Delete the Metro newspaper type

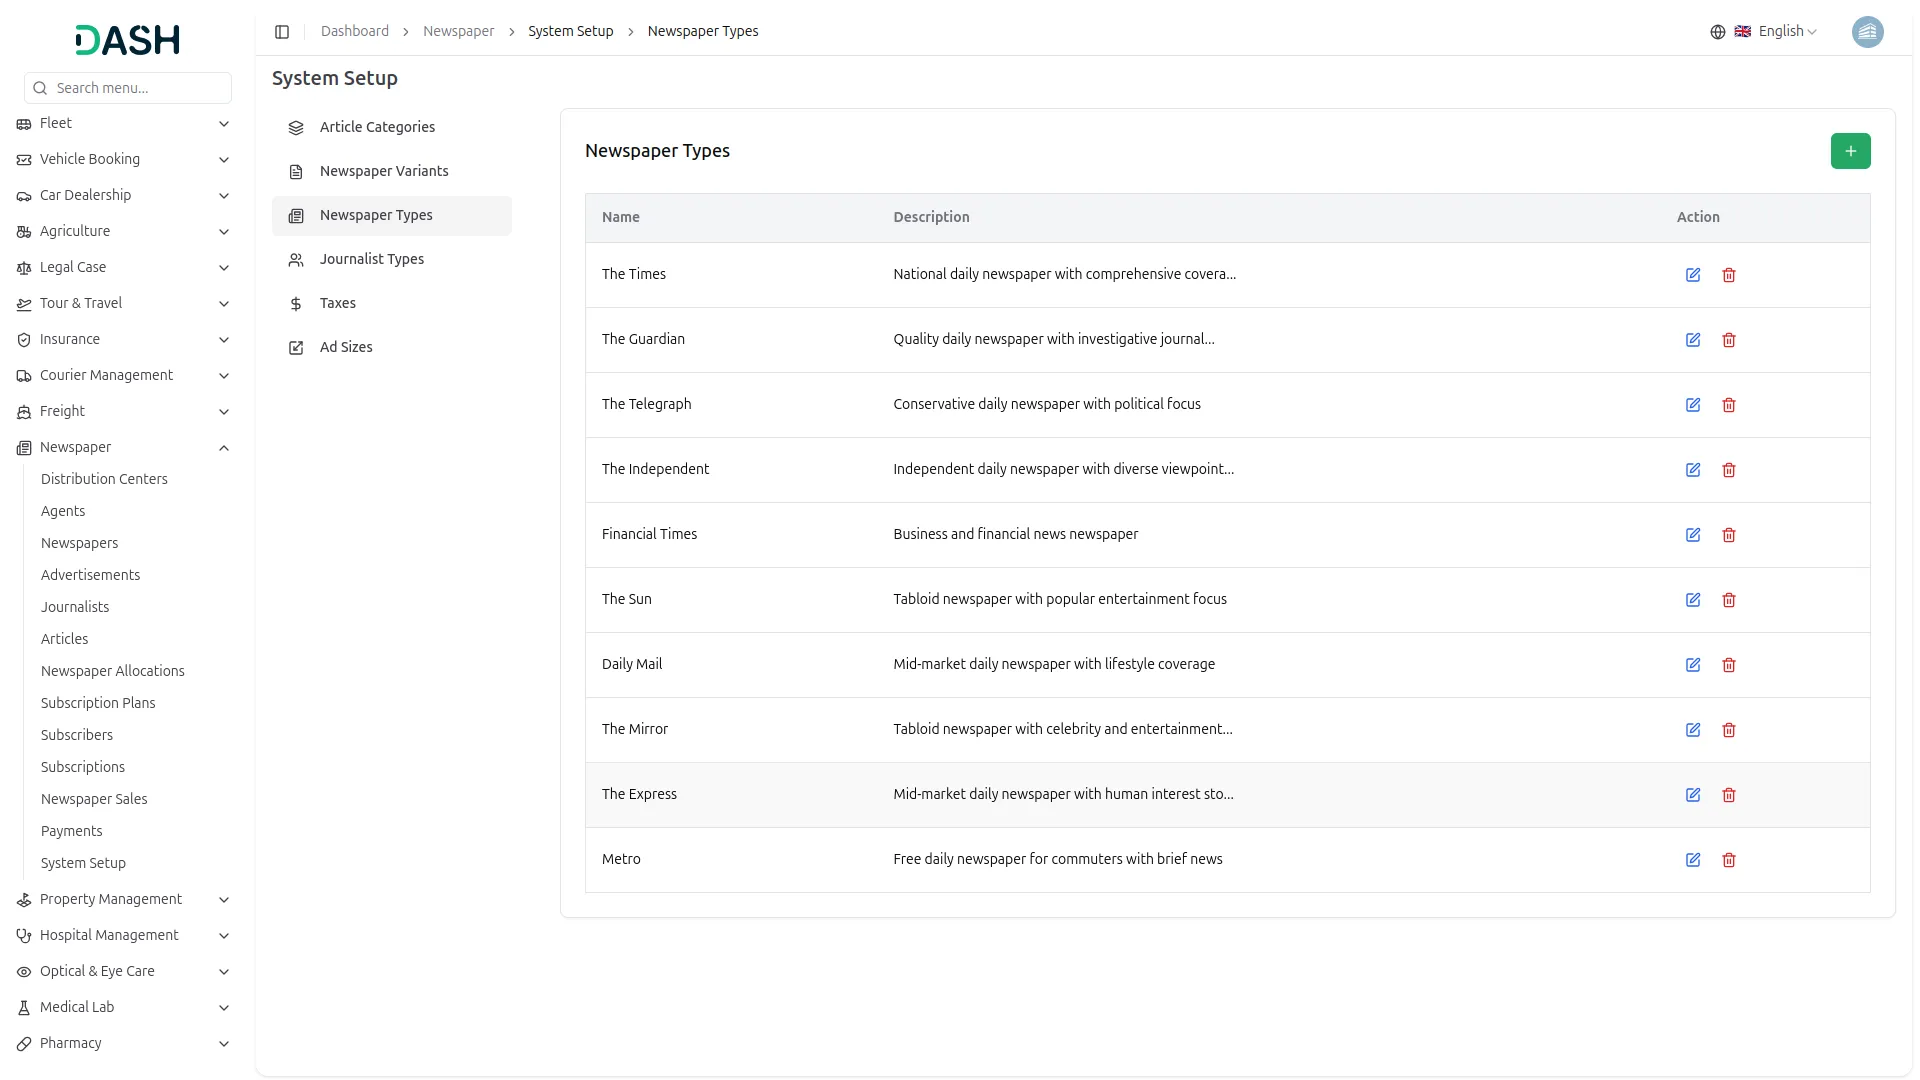pyautogui.click(x=1729, y=860)
